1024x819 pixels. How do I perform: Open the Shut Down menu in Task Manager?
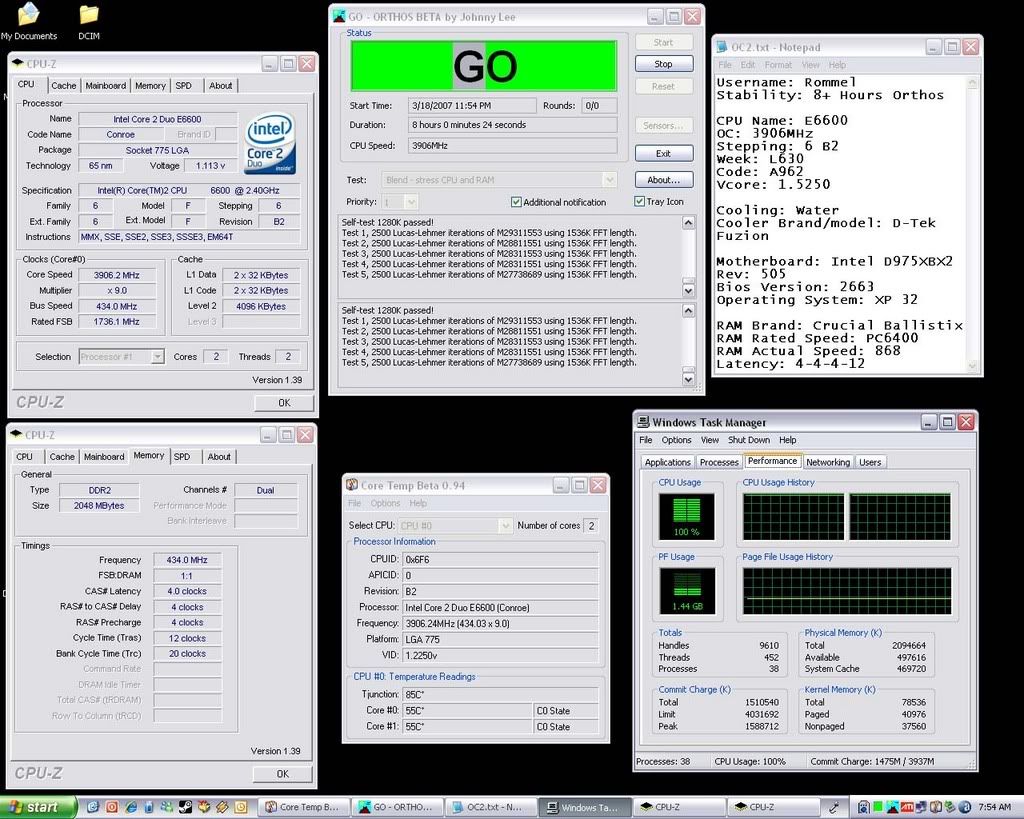[x=748, y=440]
